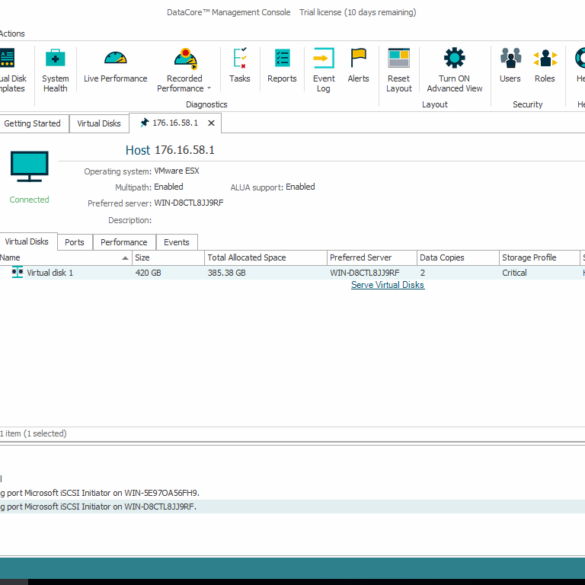The width and height of the screenshot is (585, 585).
Task: Click WIN-D8CTL8JJ9RF in the Preferred Server column
Action: click(365, 273)
